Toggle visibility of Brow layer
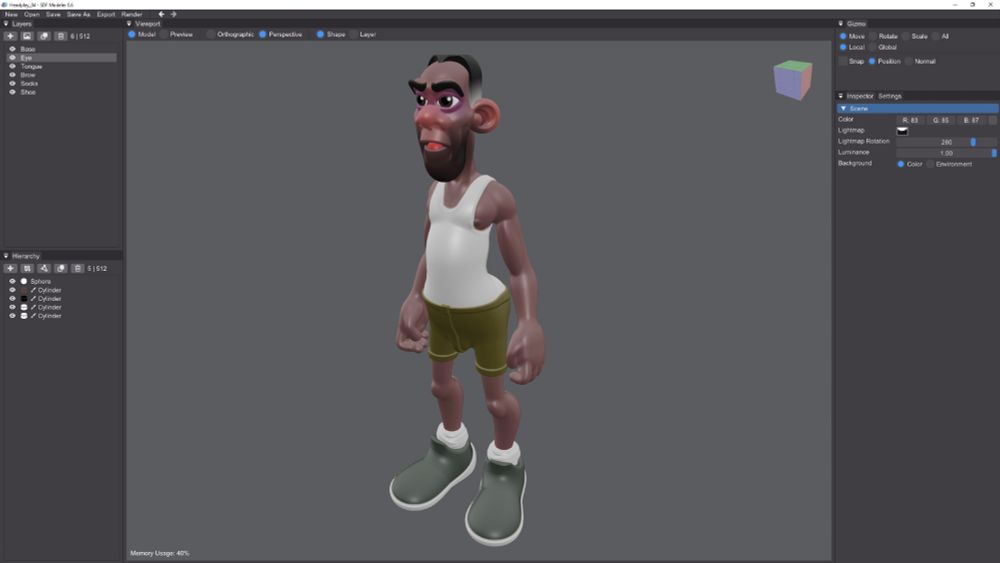 tap(12, 75)
